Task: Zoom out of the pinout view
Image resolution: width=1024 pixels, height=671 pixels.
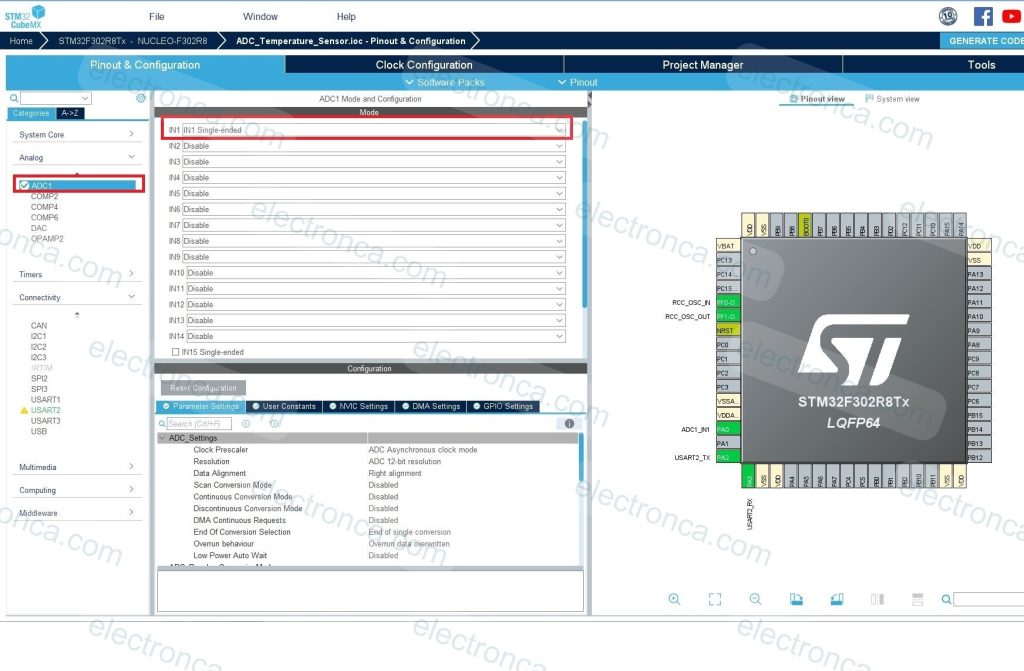Action: pyautogui.click(x=755, y=599)
